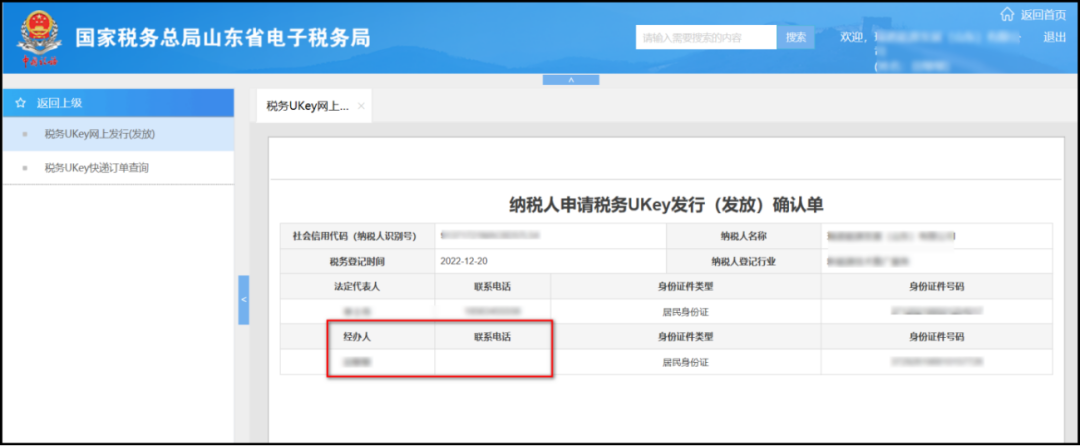Focus the search input box
1080x446 pixels.
coord(707,37)
